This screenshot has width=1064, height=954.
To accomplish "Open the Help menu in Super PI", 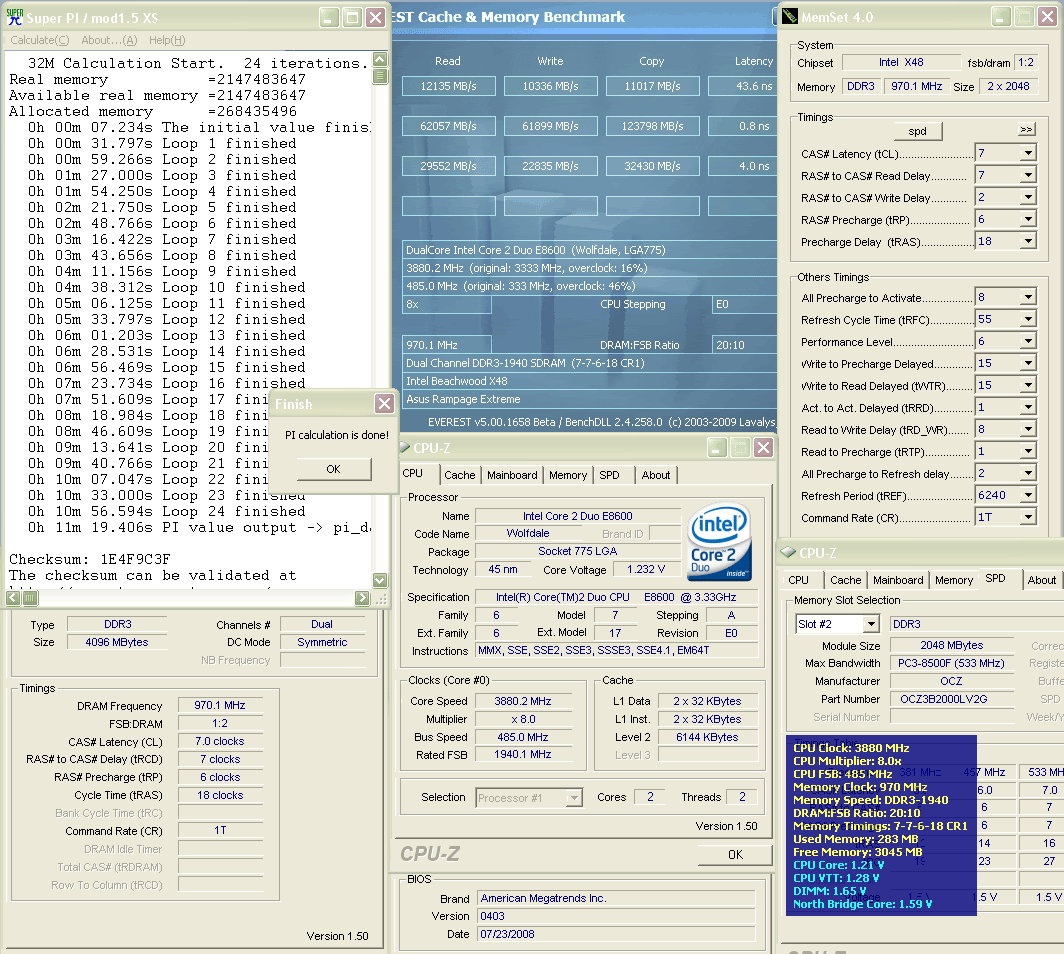I will pyautogui.click(x=167, y=40).
